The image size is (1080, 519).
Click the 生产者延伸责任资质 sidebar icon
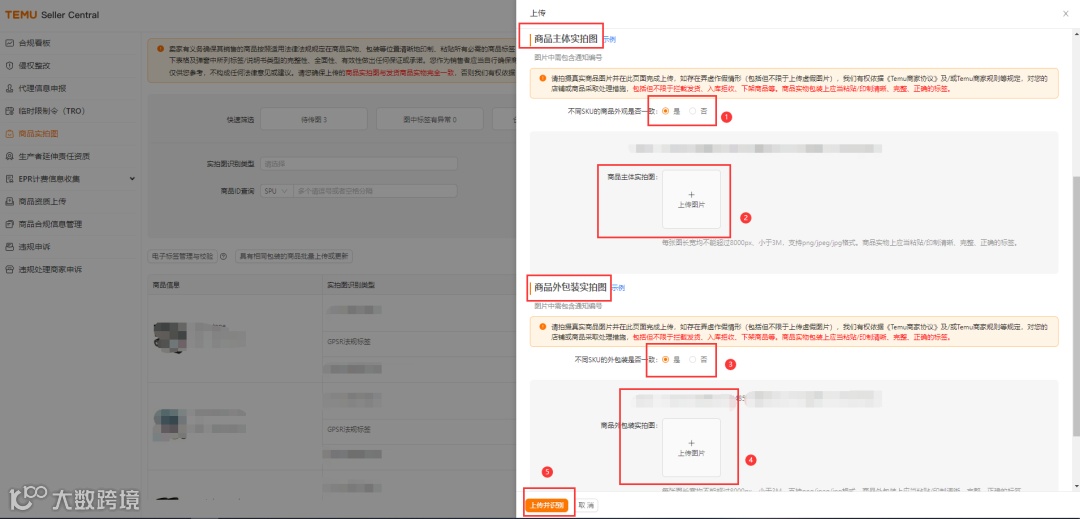pos(10,156)
